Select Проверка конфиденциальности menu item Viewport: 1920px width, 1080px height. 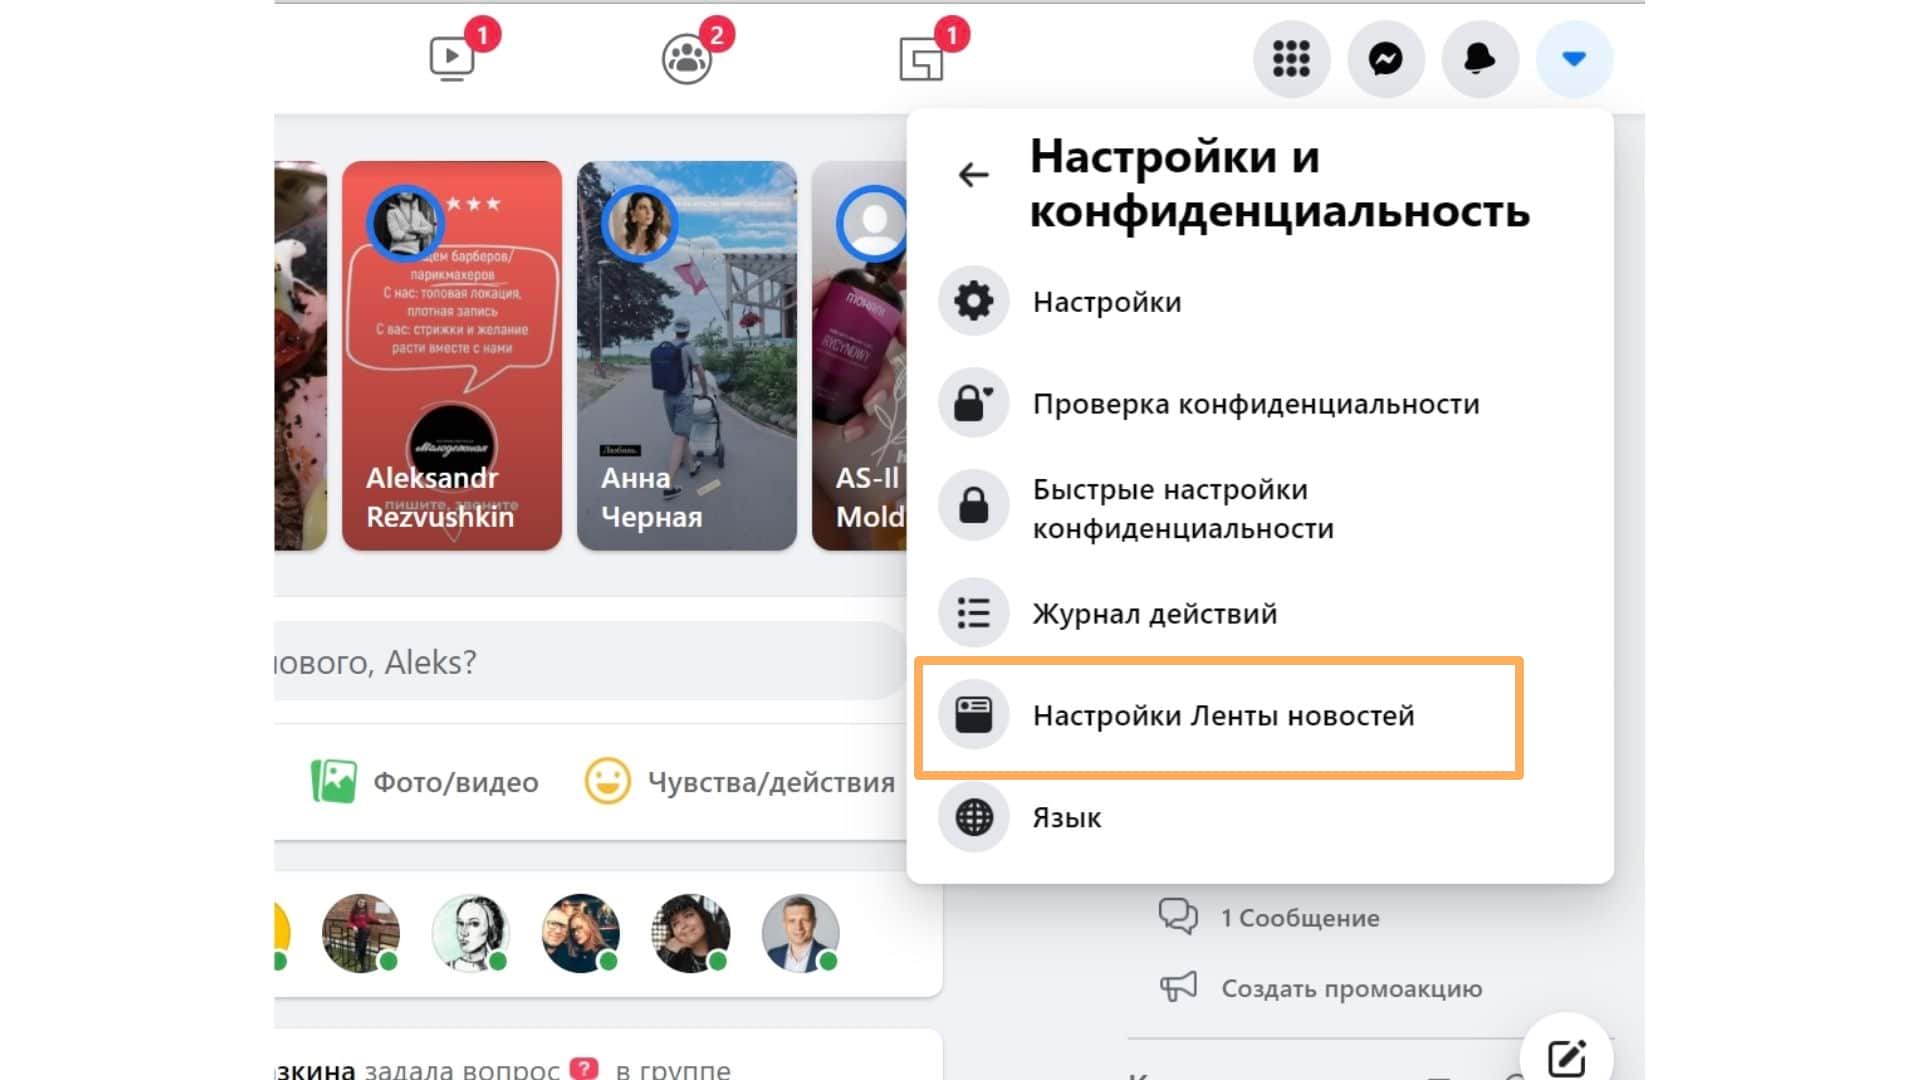(1255, 404)
